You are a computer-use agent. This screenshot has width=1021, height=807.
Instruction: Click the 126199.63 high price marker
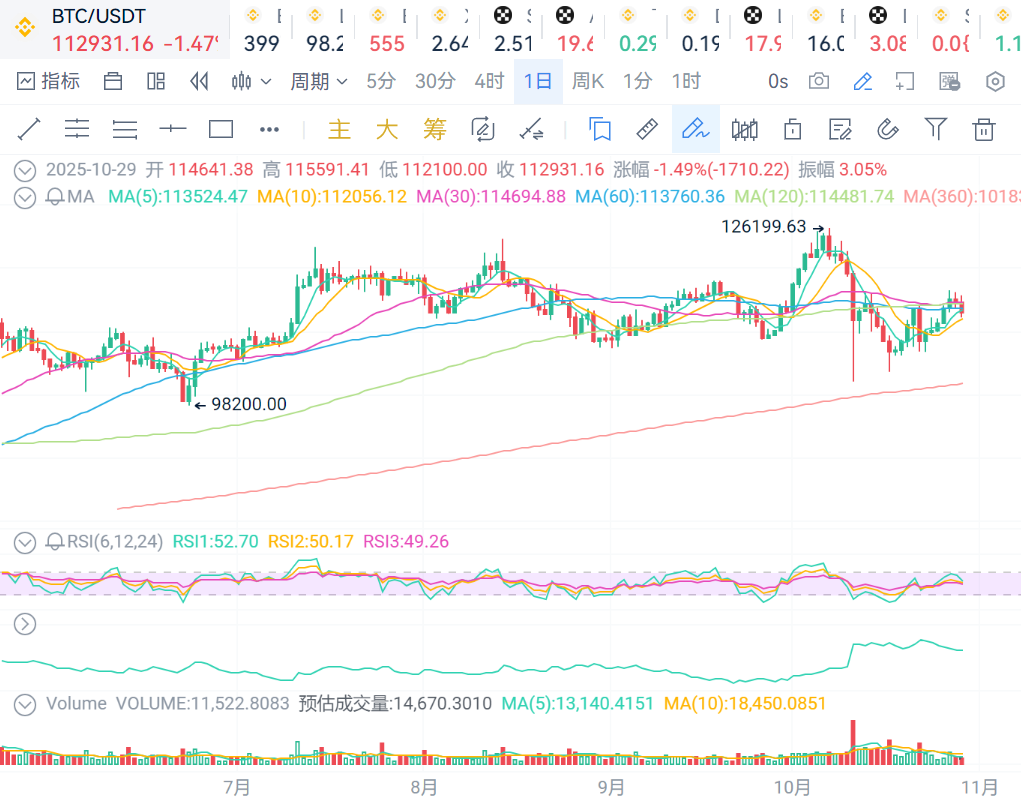tap(763, 227)
